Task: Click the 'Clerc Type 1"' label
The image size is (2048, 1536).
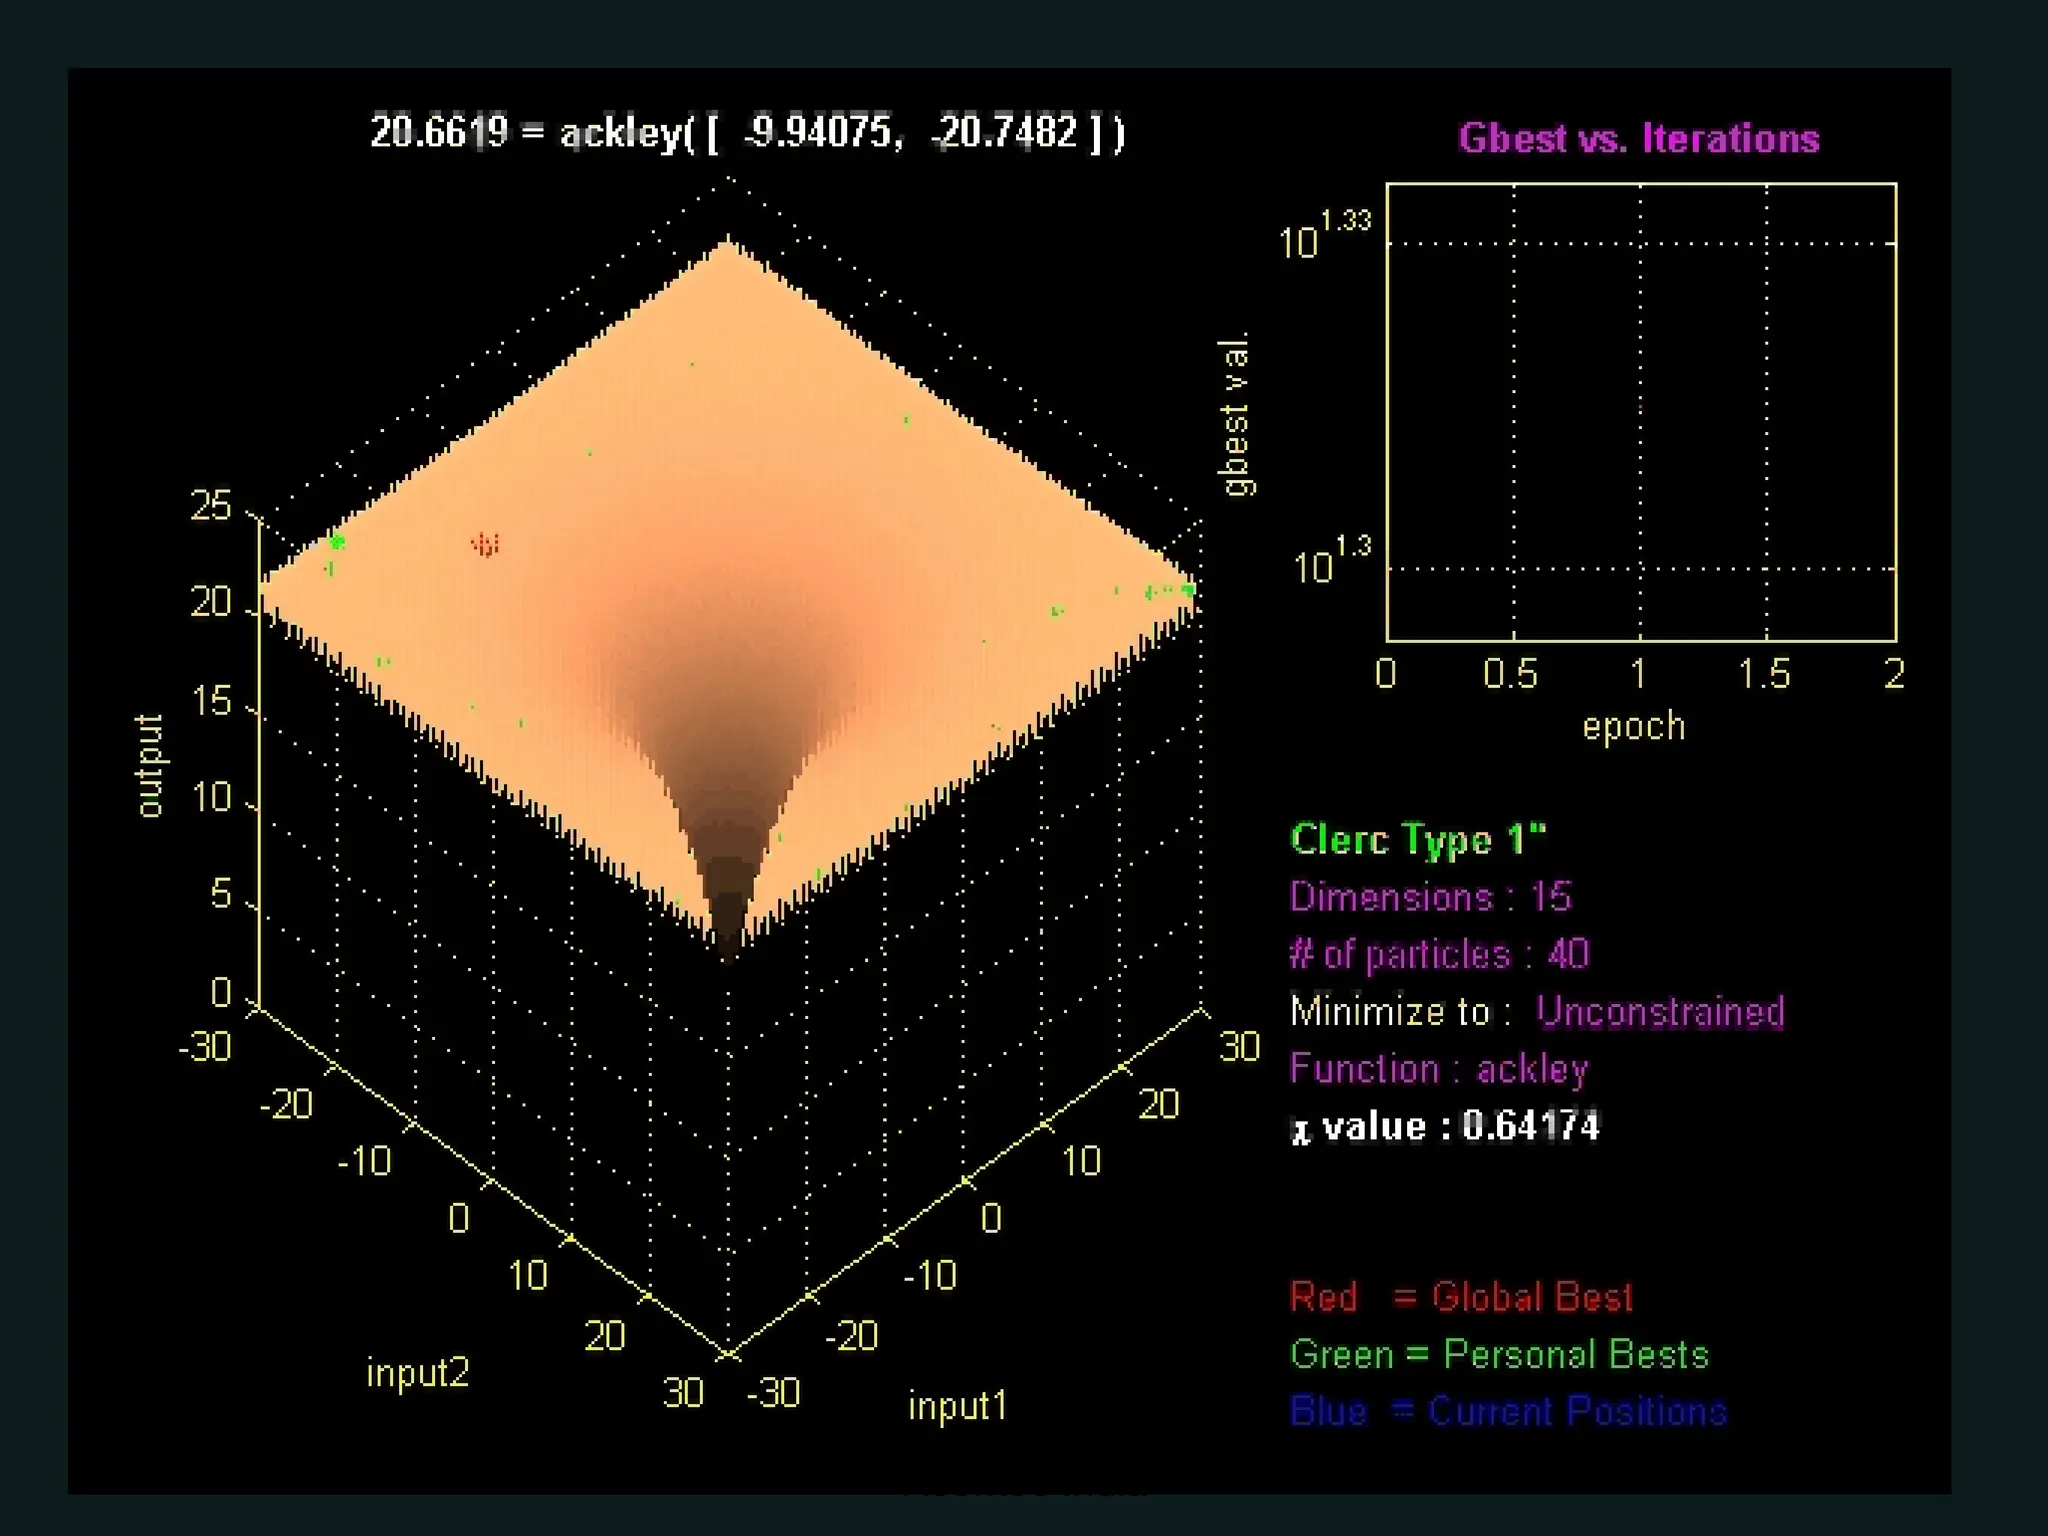Action: click(x=1417, y=839)
